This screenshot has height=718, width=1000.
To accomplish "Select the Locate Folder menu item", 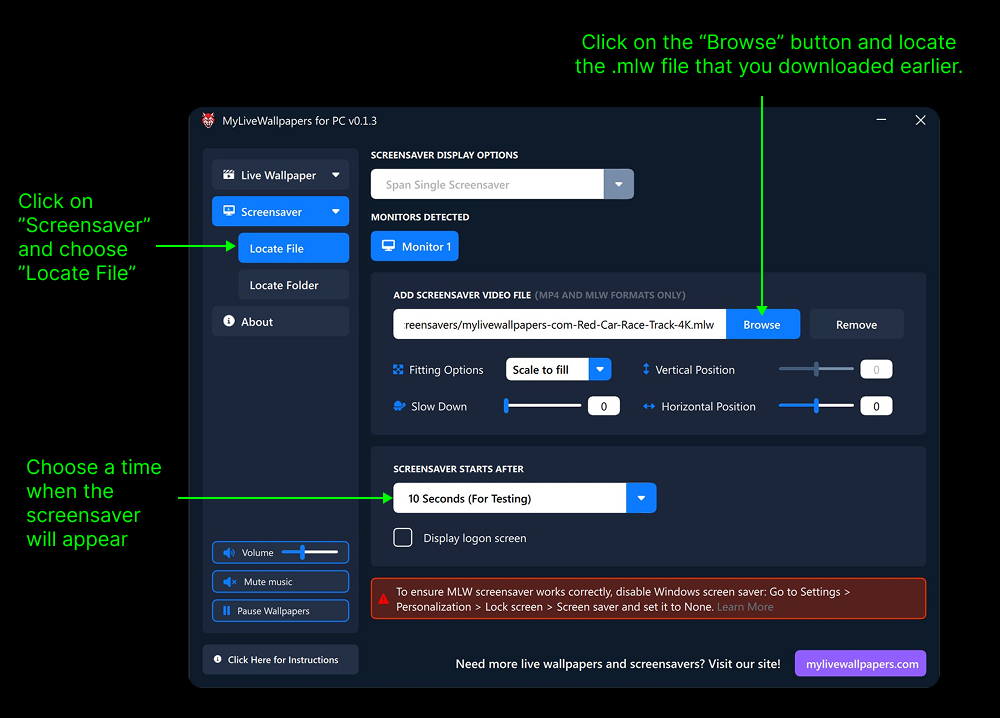I will (284, 285).
